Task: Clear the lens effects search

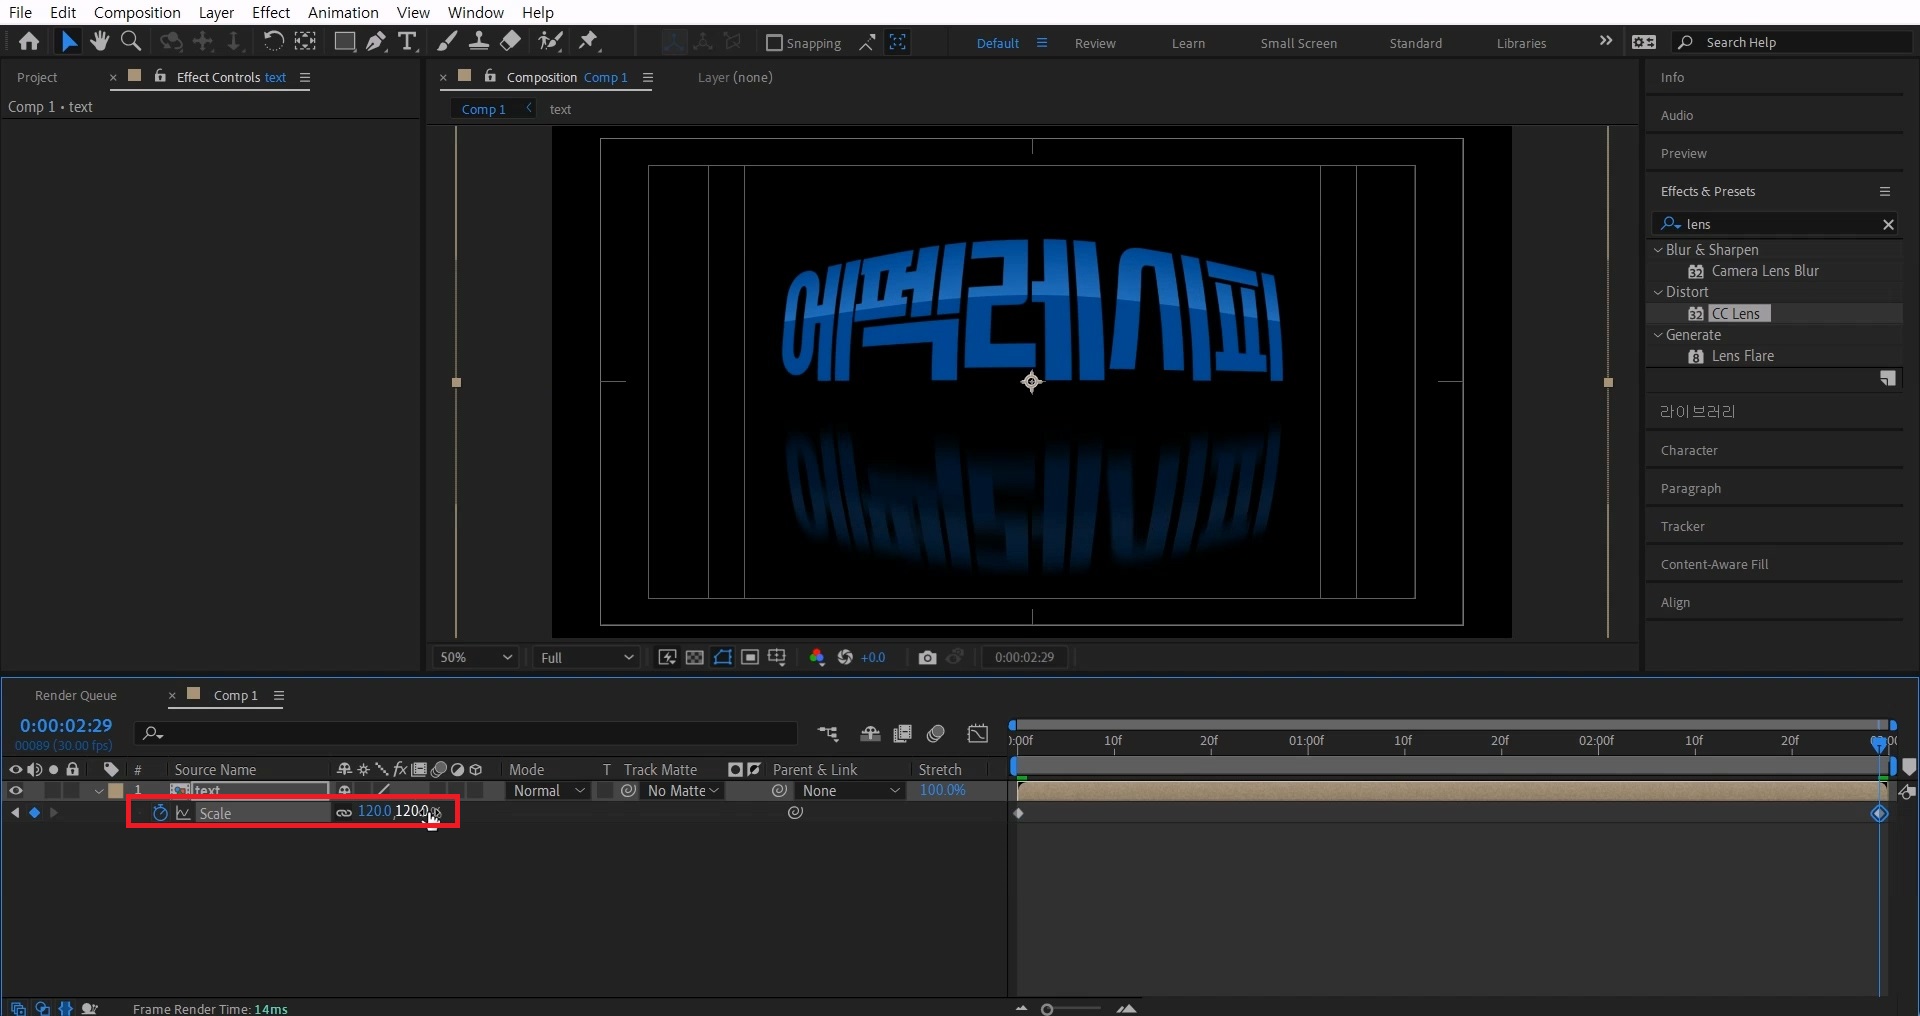Action: (x=1888, y=224)
